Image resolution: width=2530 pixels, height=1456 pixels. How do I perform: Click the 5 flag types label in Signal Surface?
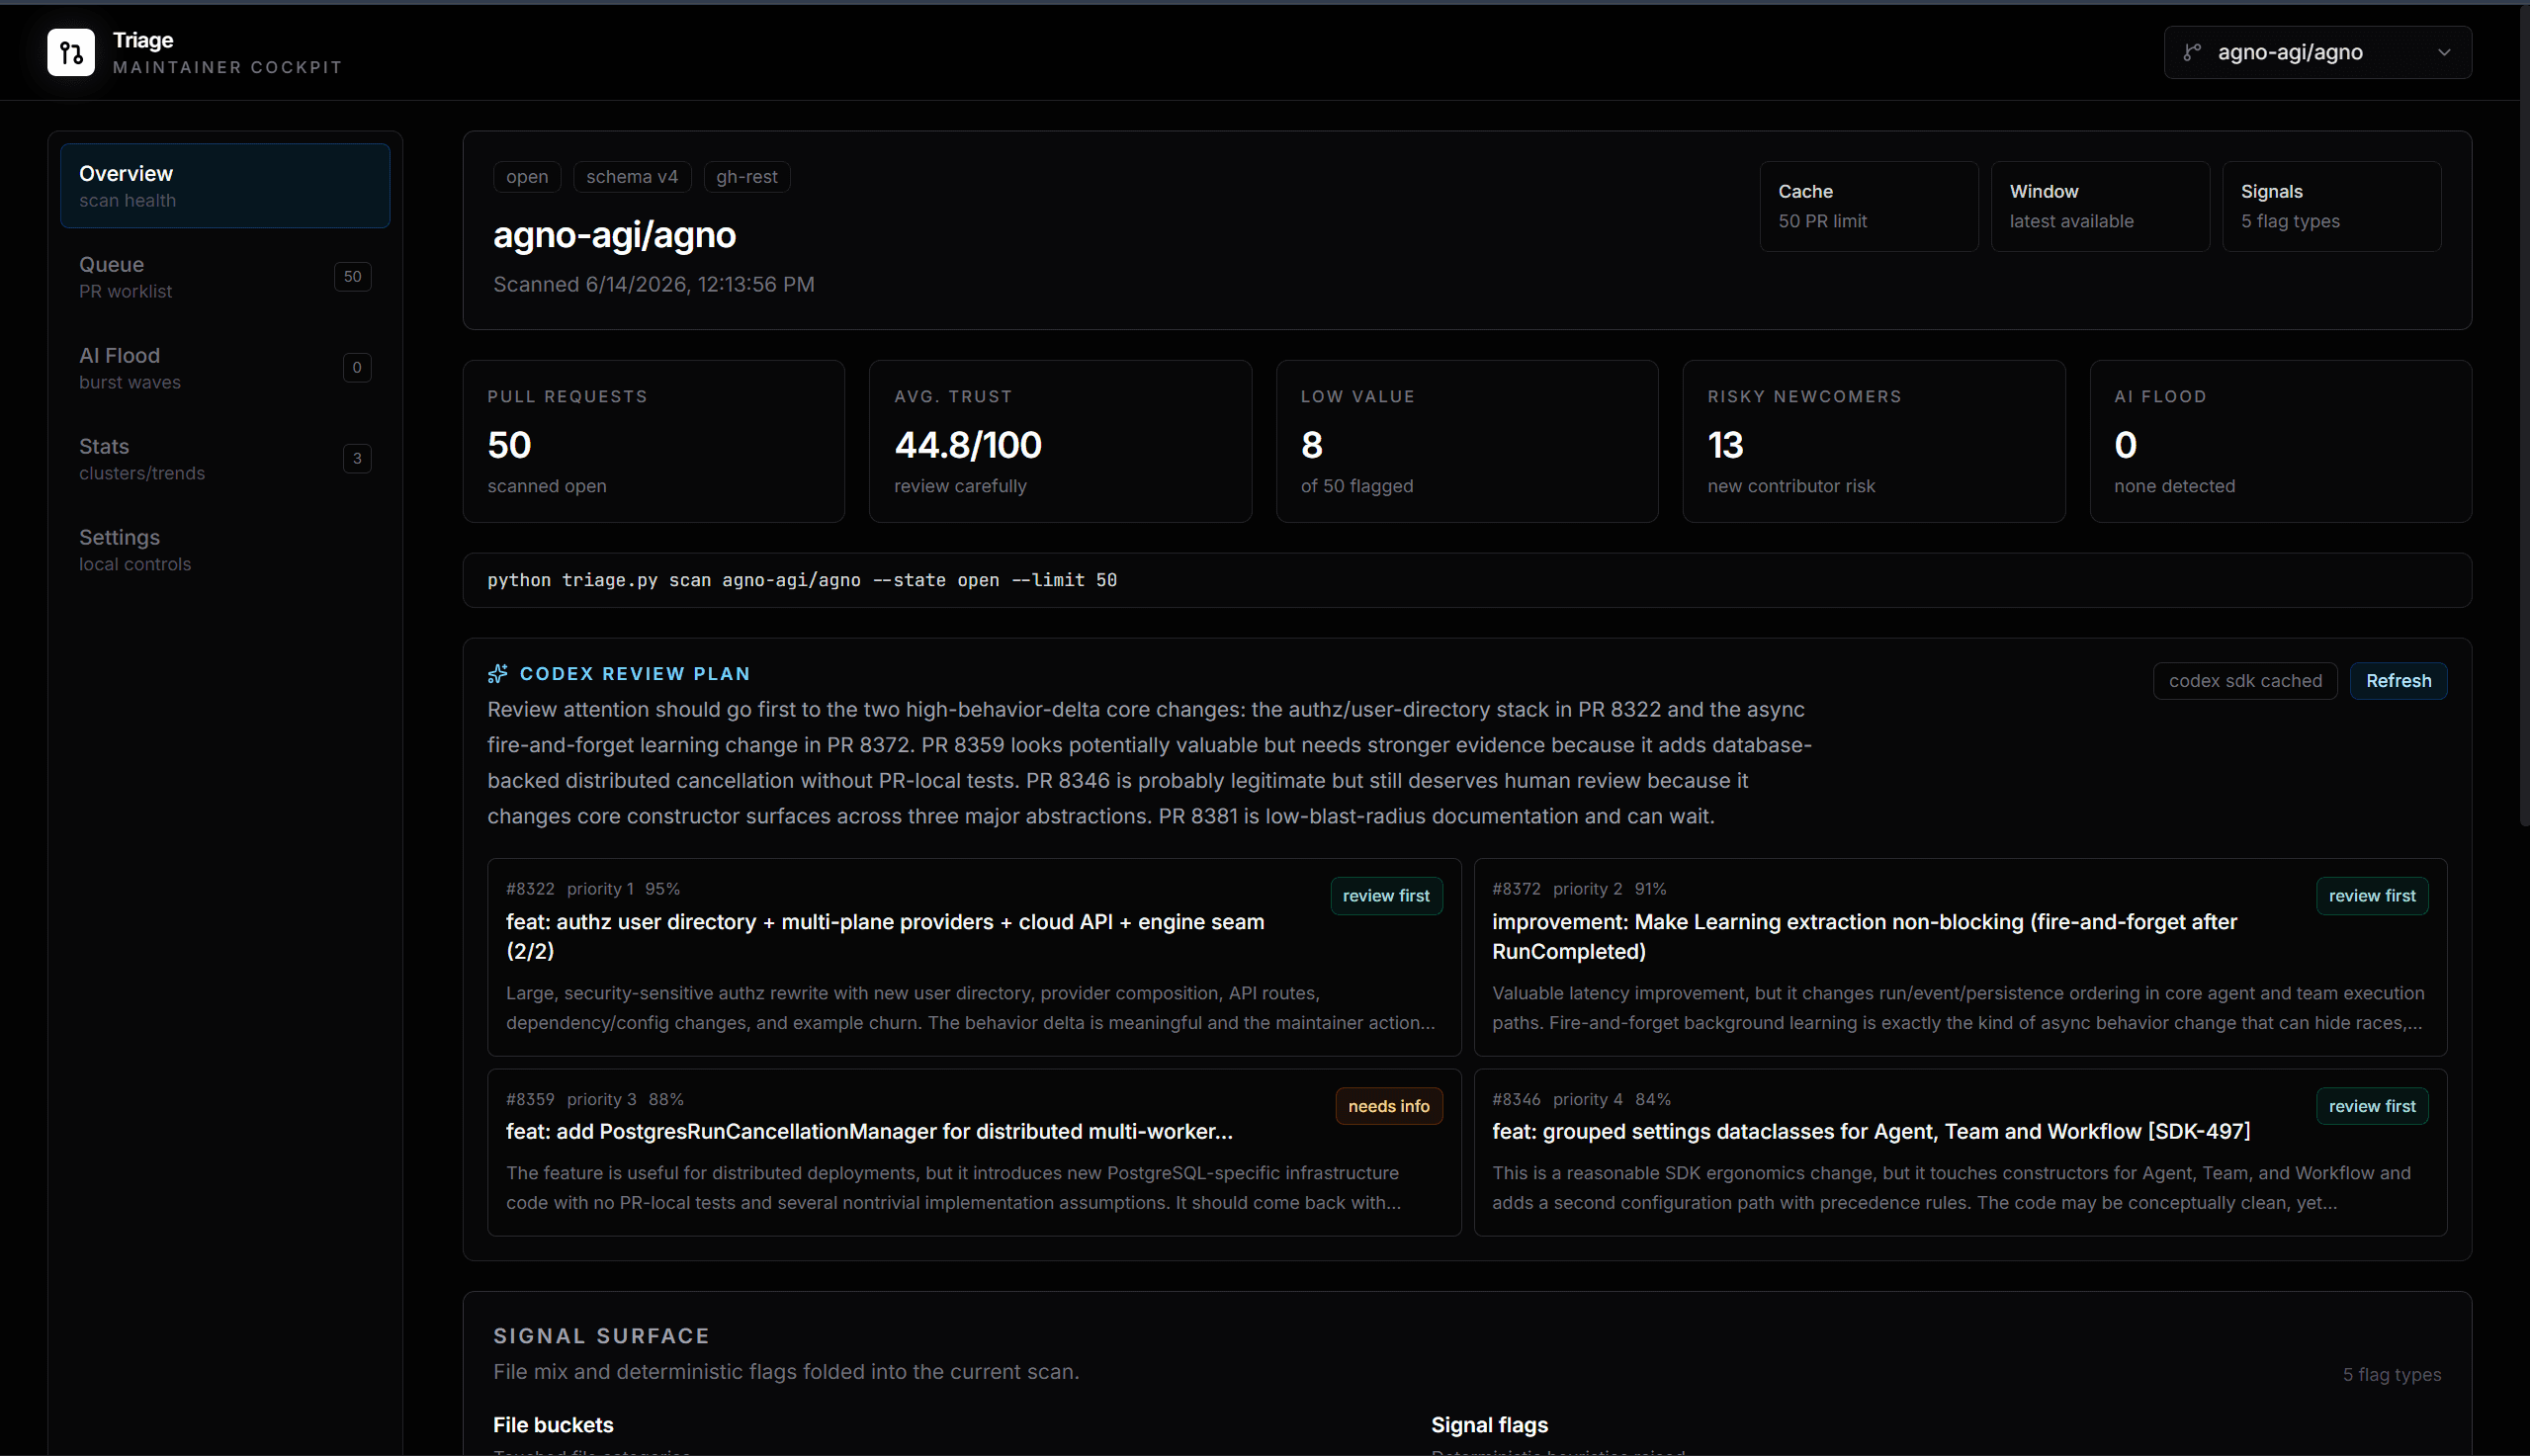[2391, 1375]
